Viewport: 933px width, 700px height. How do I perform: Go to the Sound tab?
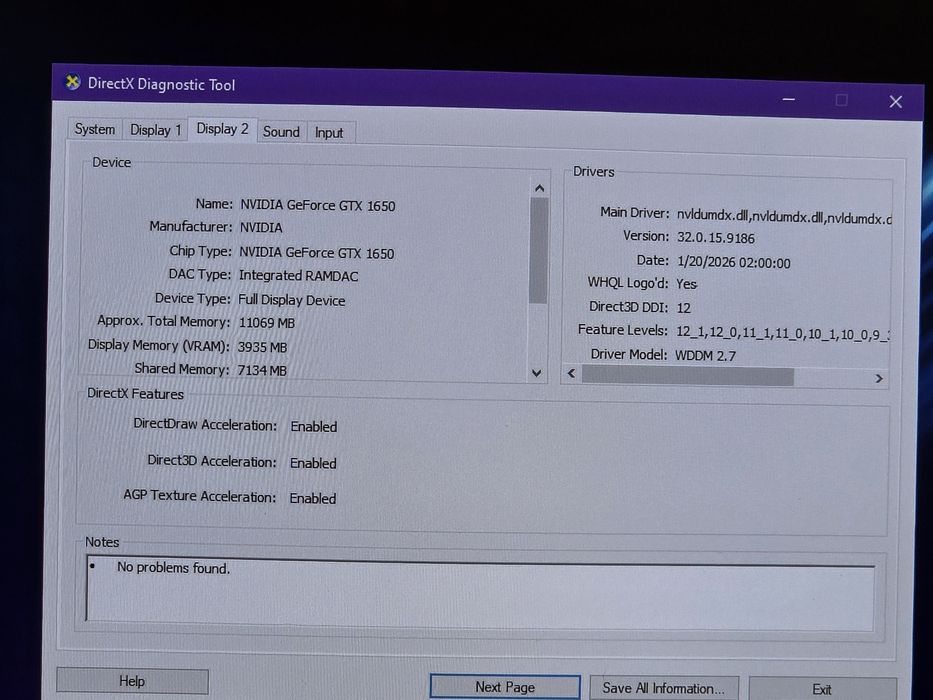tap(281, 132)
